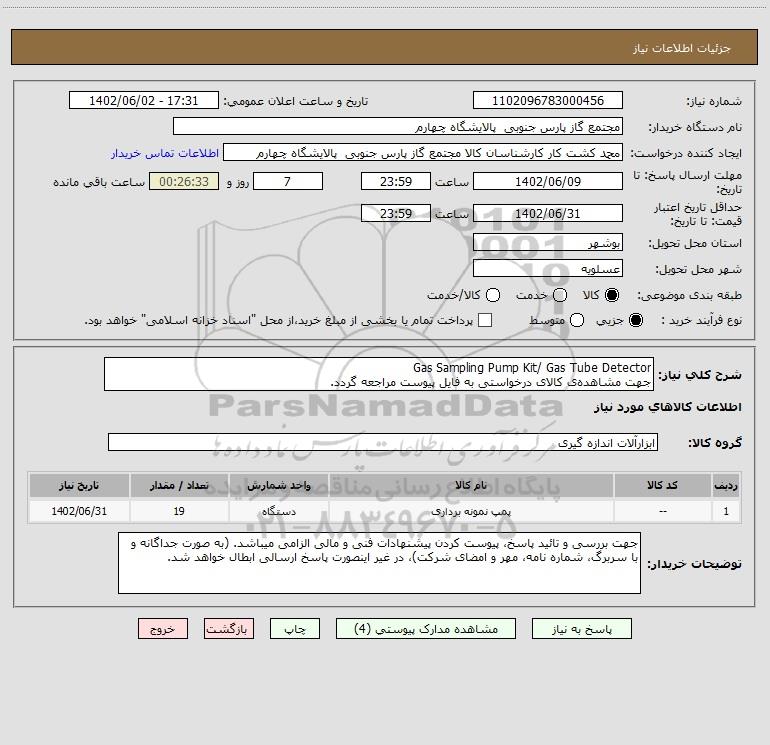Click the remaining days field showing 7

(288, 181)
